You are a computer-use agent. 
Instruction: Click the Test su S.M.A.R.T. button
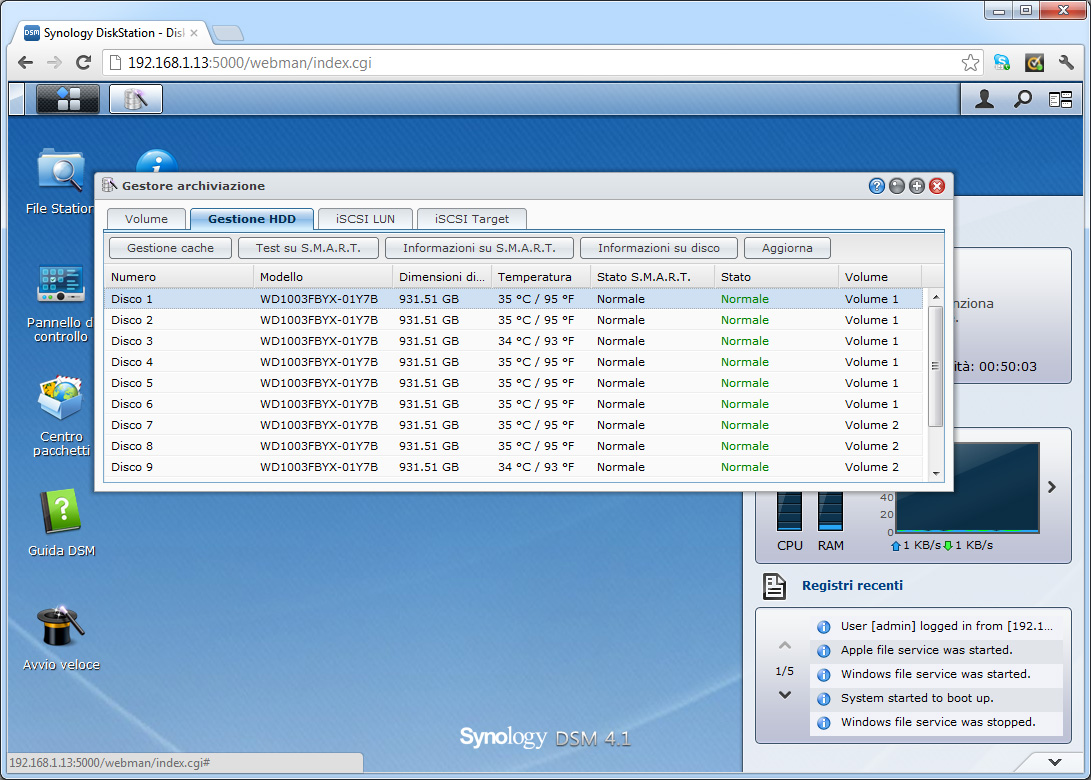click(308, 248)
